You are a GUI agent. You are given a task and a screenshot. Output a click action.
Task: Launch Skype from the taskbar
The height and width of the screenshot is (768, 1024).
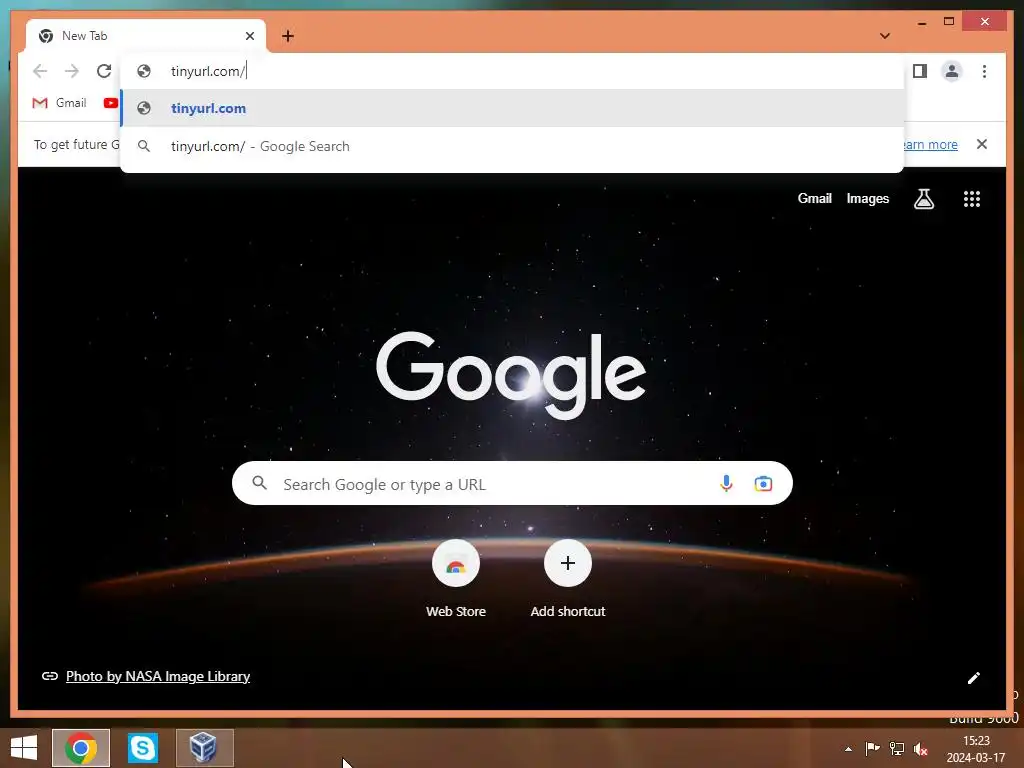click(x=142, y=748)
